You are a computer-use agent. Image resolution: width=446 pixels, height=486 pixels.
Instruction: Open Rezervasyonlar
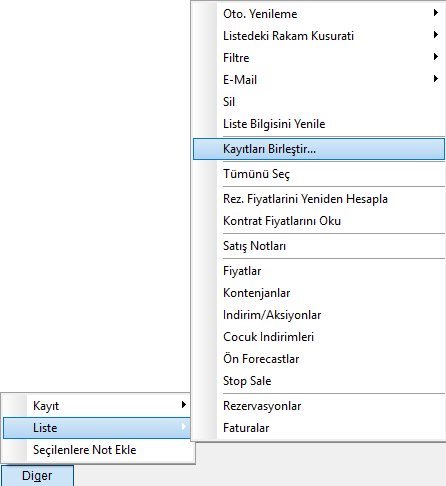point(319,406)
